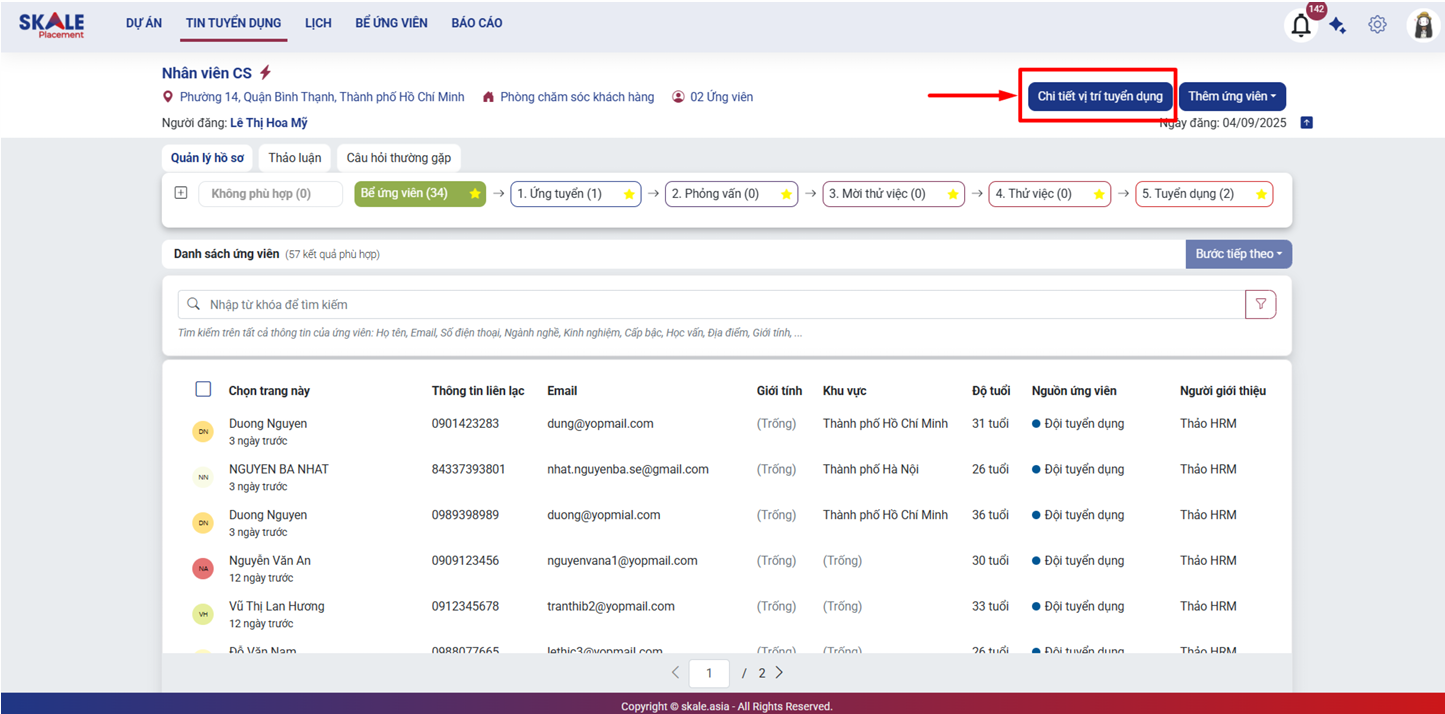
Task: Click the plus expand icon before Không phù hợp
Action: [x=181, y=193]
